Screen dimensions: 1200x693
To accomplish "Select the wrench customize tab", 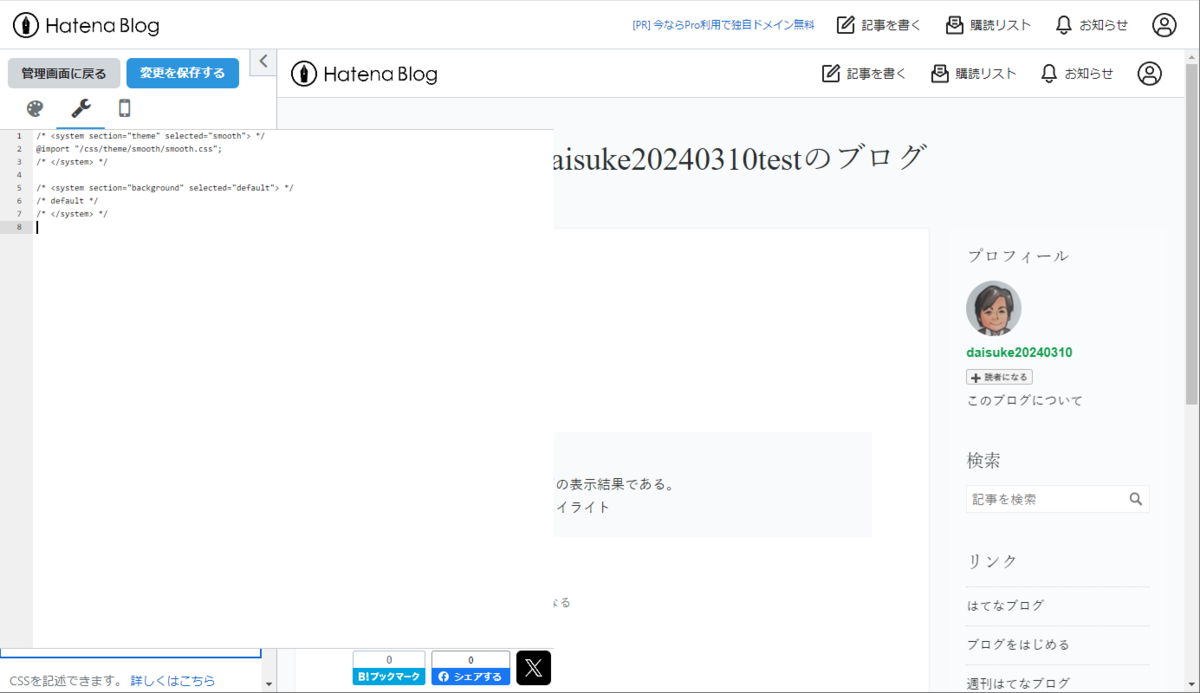I will click(x=81, y=109).
